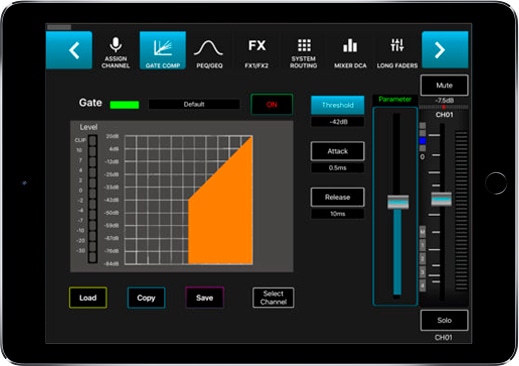Open Assign Channel microphone page
The image size is (519, 366).
coord(116,52)
